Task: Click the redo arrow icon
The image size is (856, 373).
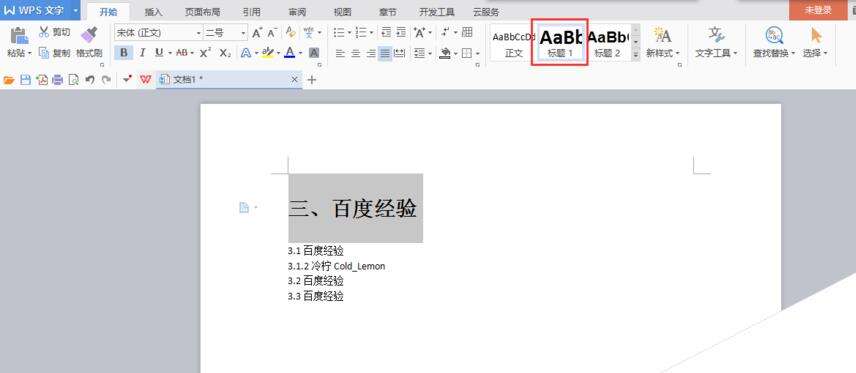Action: (x=106, y=80)
